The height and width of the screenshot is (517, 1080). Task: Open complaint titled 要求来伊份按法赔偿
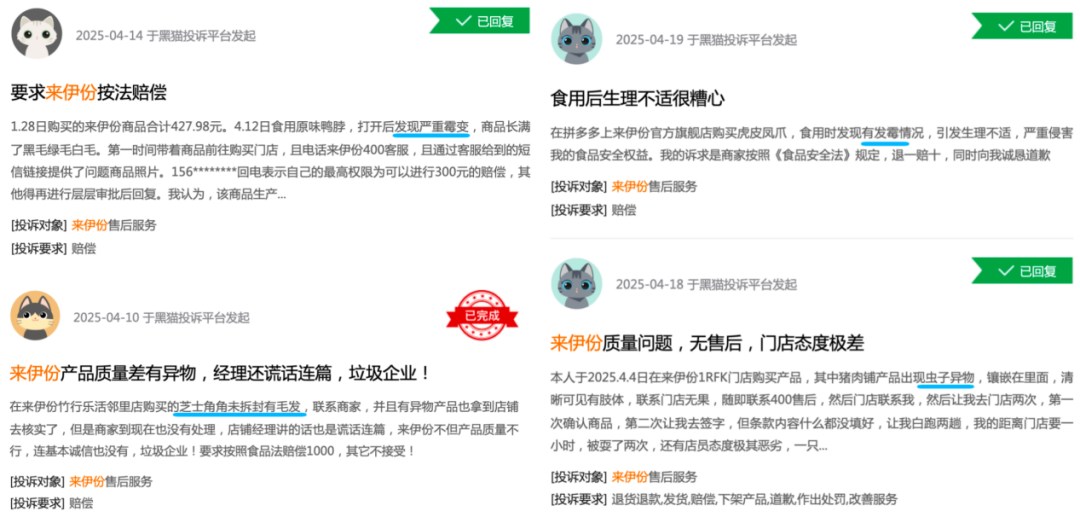coord(89,93)
